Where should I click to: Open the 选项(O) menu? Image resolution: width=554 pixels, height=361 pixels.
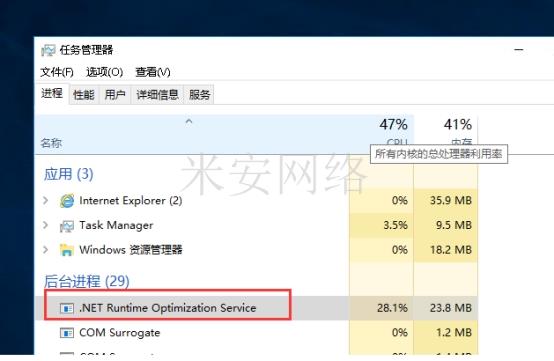(105, 72)
